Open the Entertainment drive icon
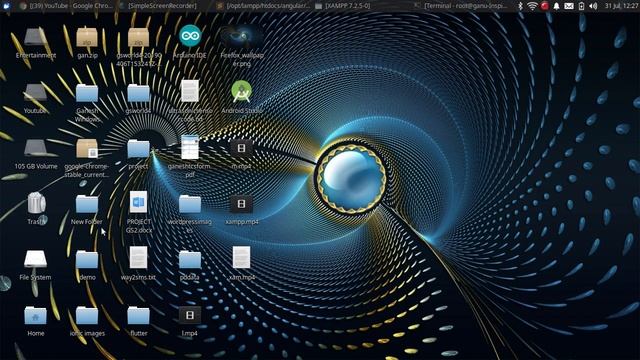This screenshot has width=640, height=360. [36, 38]
